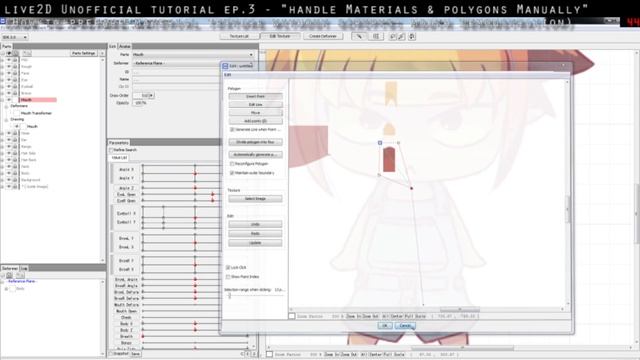Click the Parts Settings button

83,53
